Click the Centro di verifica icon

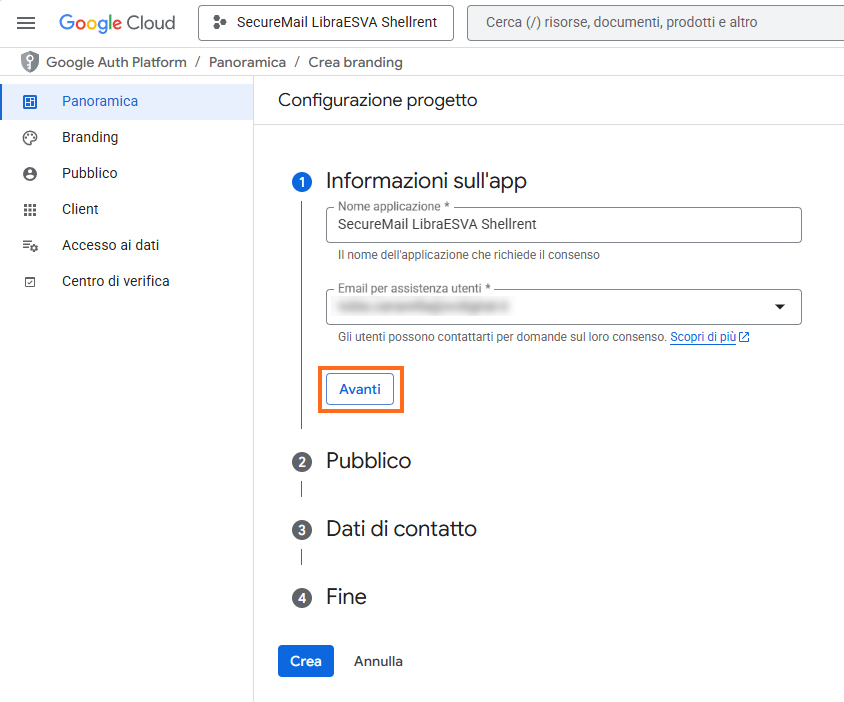(30, 282)
